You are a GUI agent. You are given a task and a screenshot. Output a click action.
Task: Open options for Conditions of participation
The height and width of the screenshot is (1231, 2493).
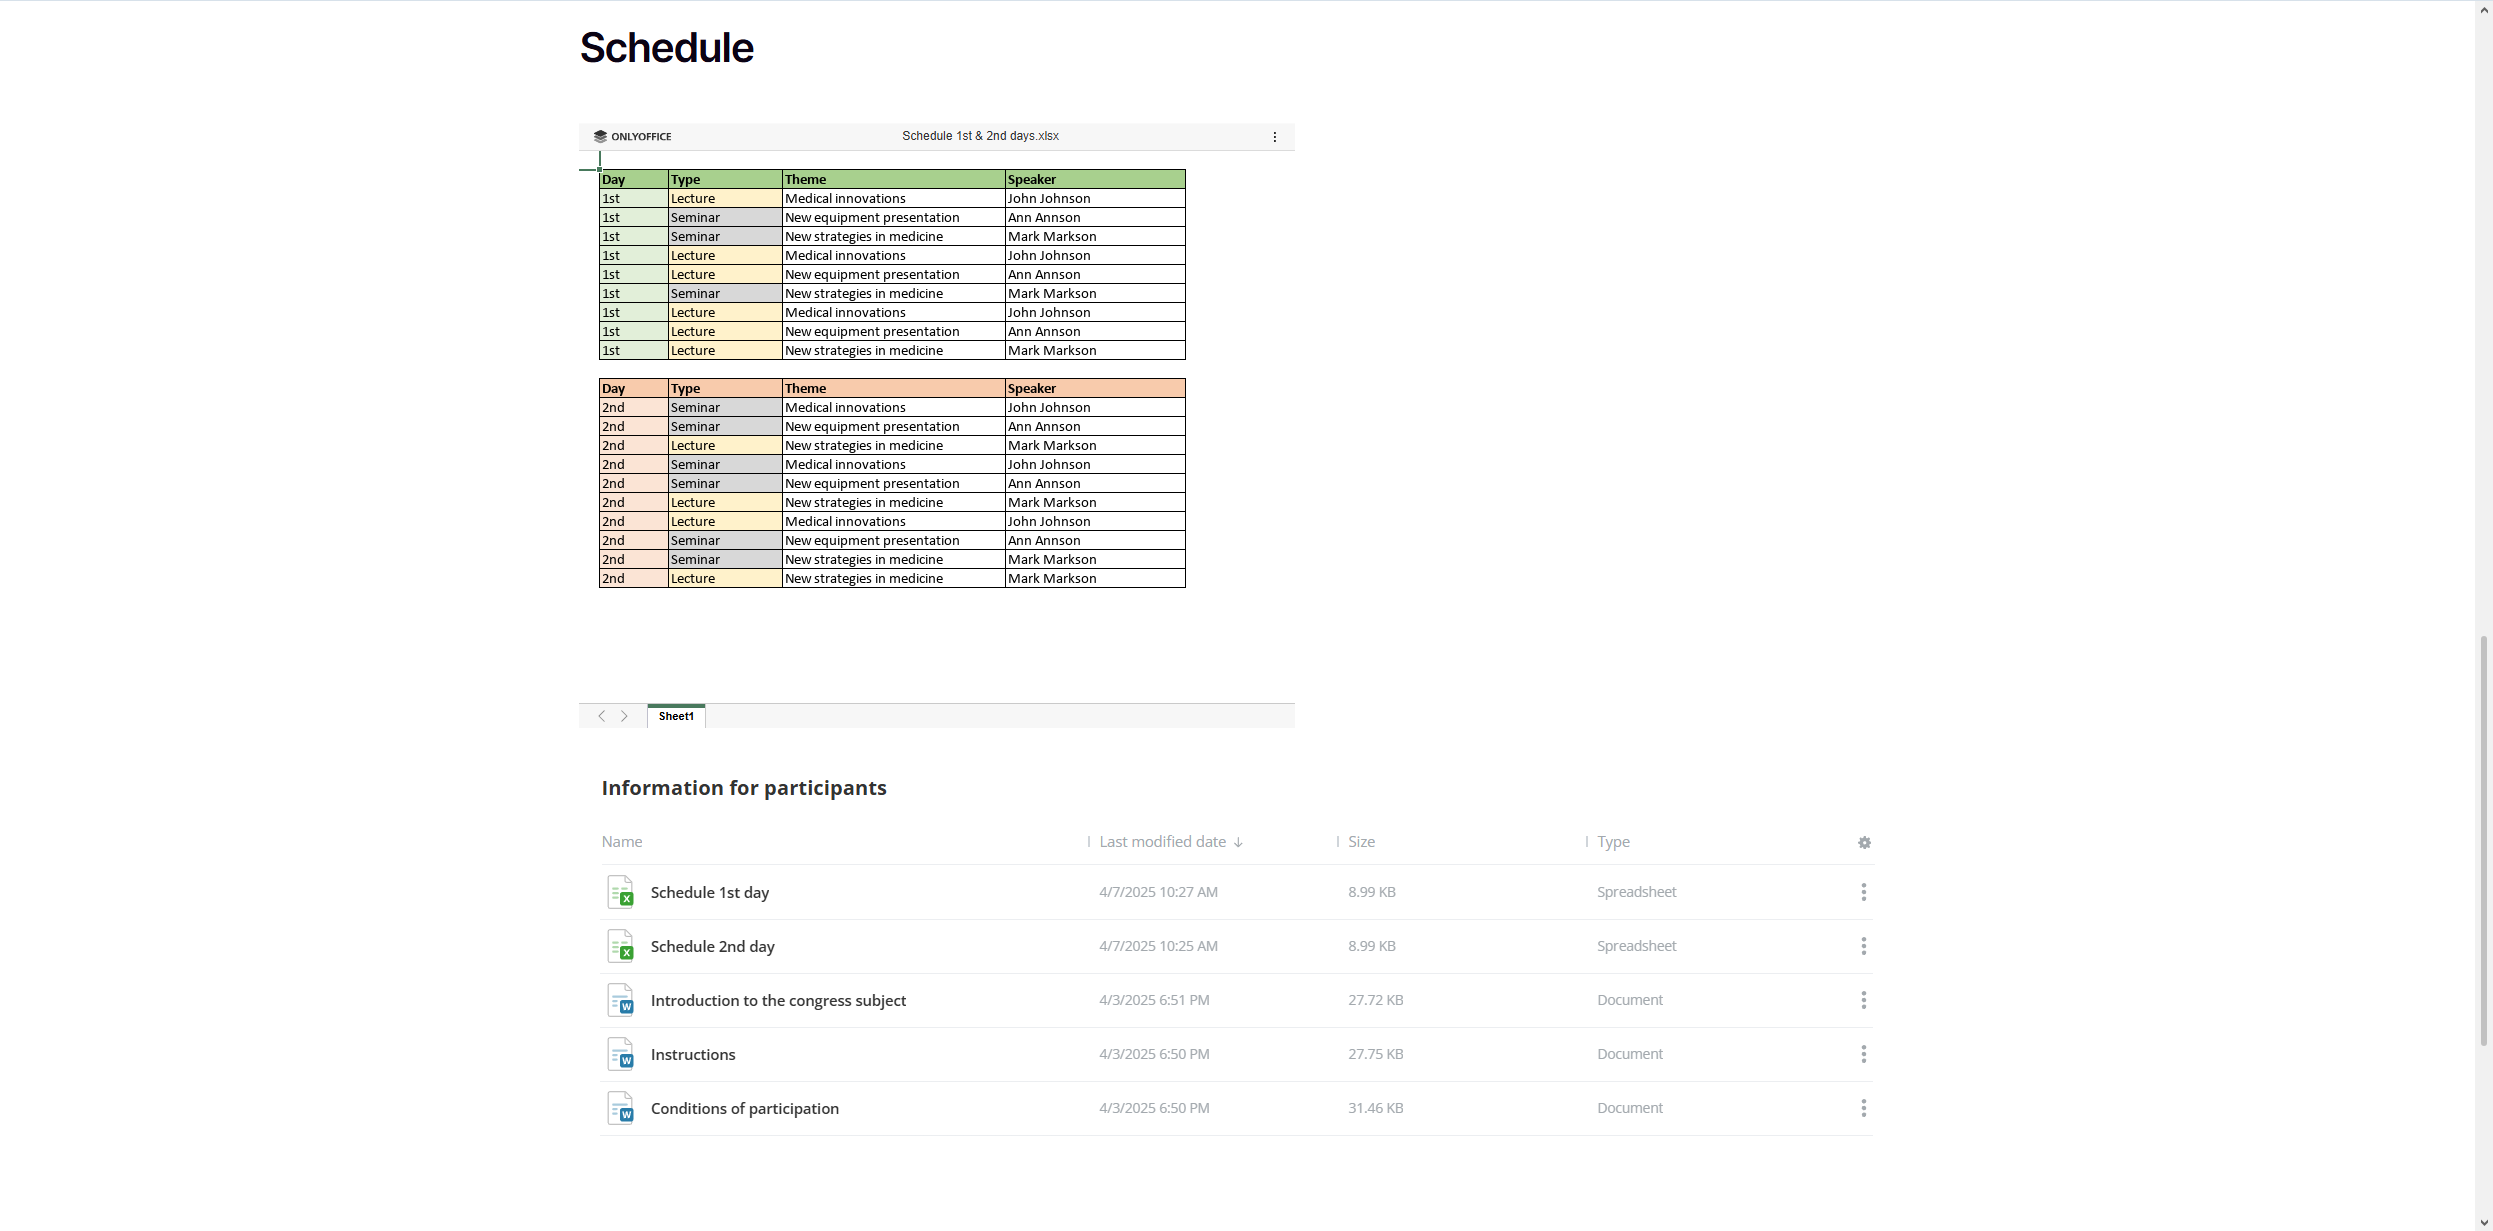[1863, 1108]
